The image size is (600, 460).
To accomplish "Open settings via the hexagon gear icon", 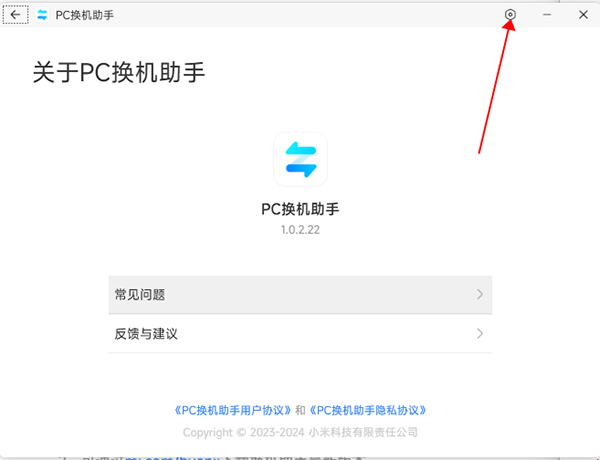I will [510, 15].
